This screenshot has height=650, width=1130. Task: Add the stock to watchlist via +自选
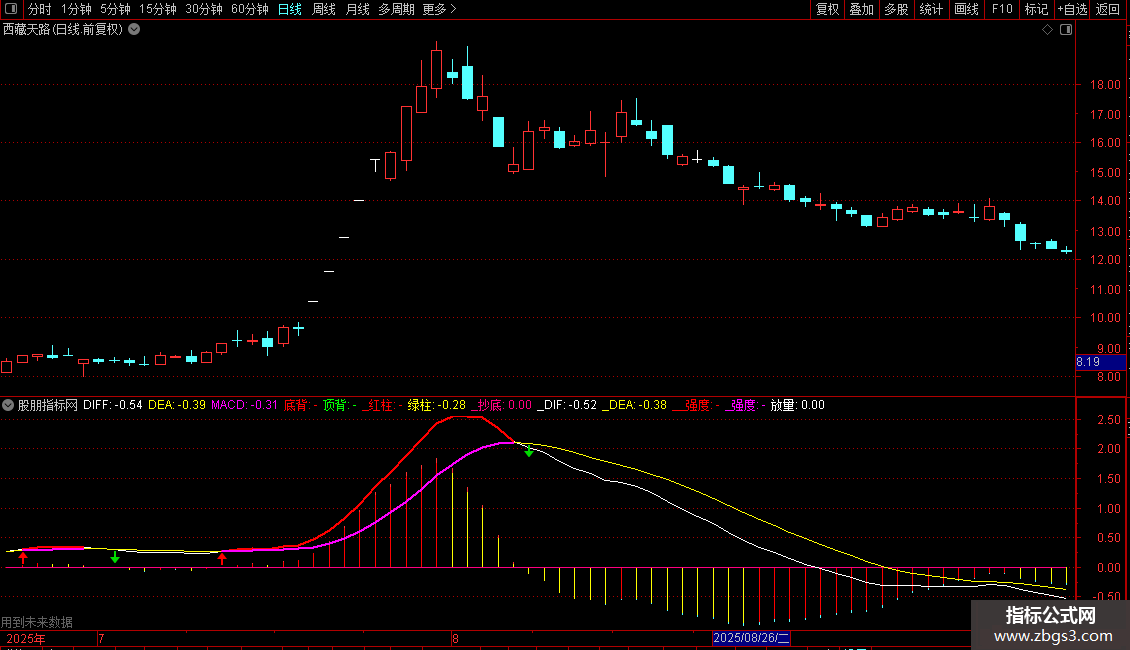coord(1072,9)
